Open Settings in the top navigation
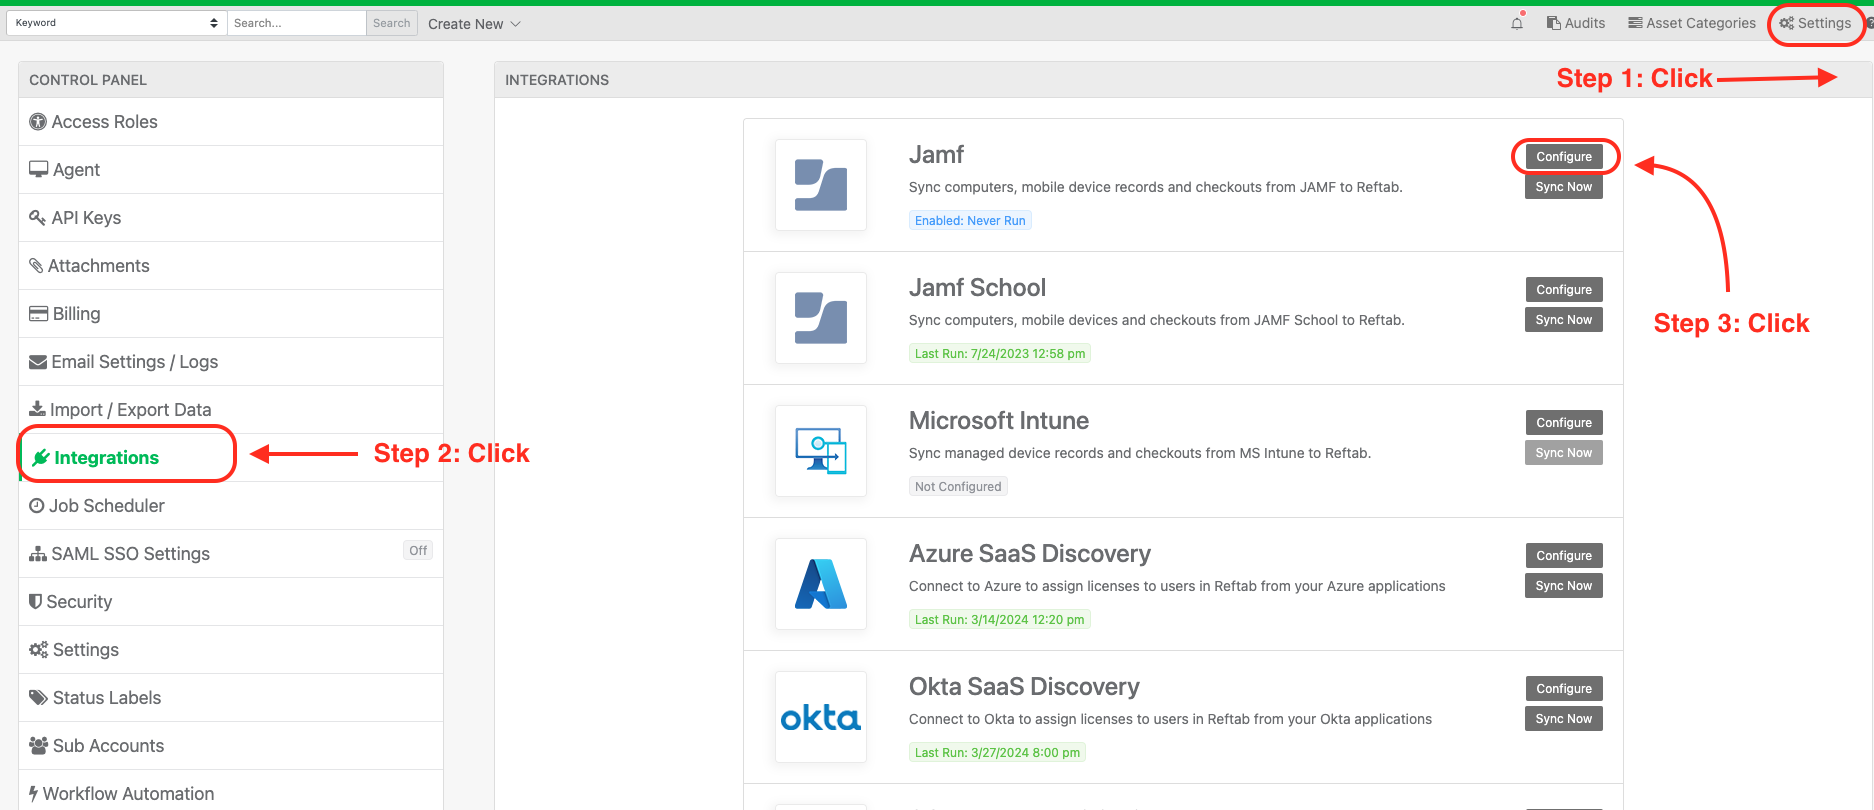1874x810 pixels. [1815, 23]
